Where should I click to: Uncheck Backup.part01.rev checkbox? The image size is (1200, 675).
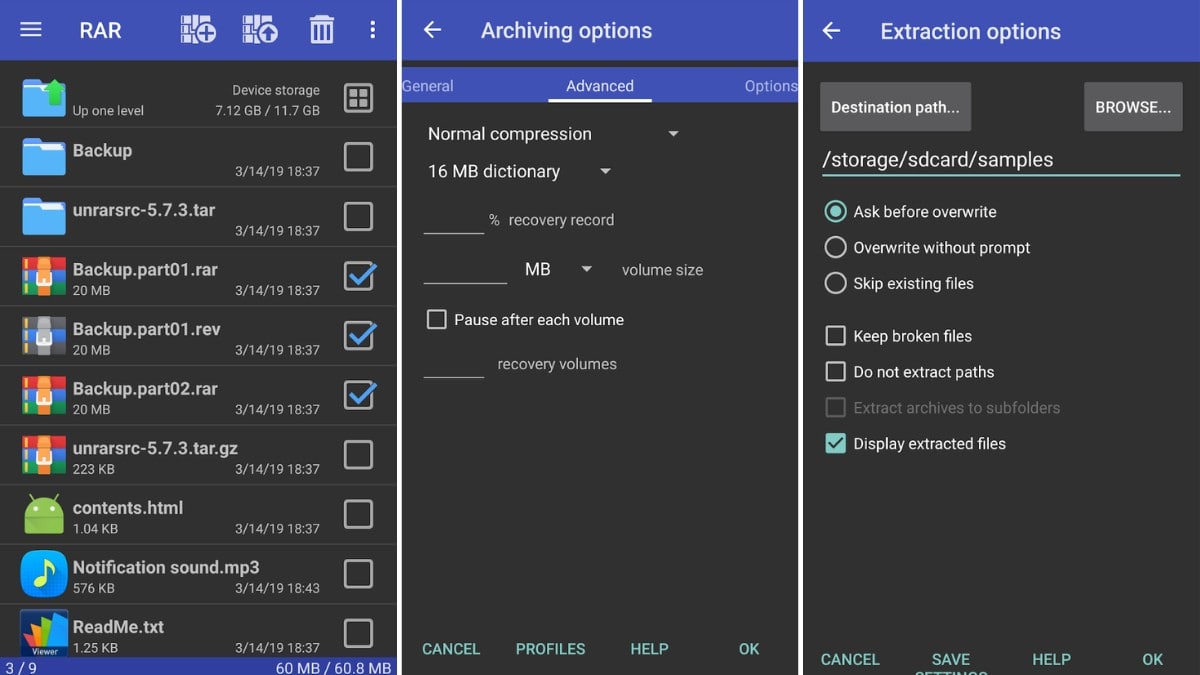click(x=359, y=335)
